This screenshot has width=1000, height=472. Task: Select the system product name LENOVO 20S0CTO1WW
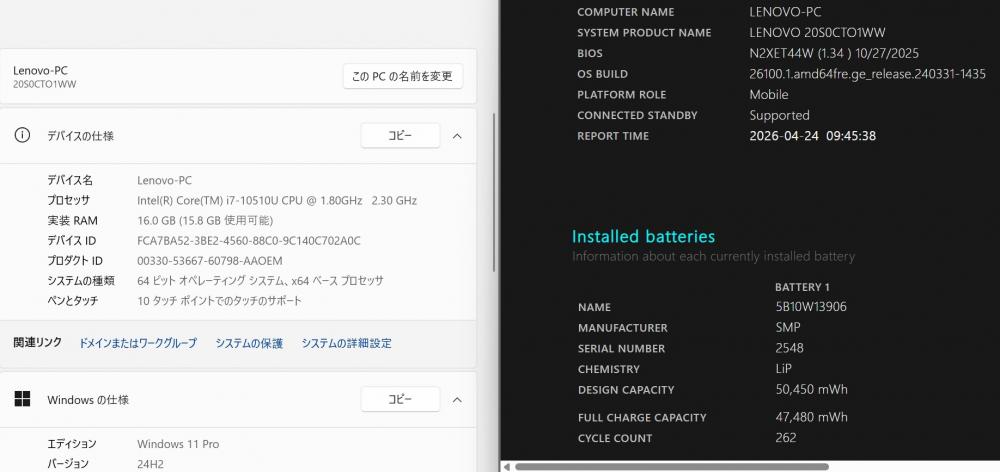817,33
